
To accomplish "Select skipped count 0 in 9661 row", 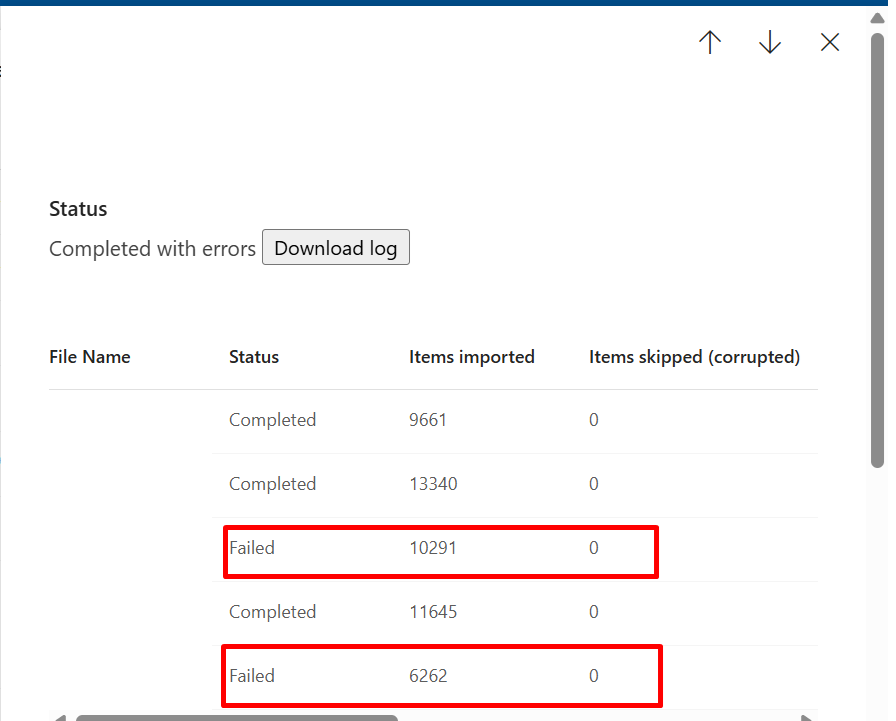I will tap(594, 420).
